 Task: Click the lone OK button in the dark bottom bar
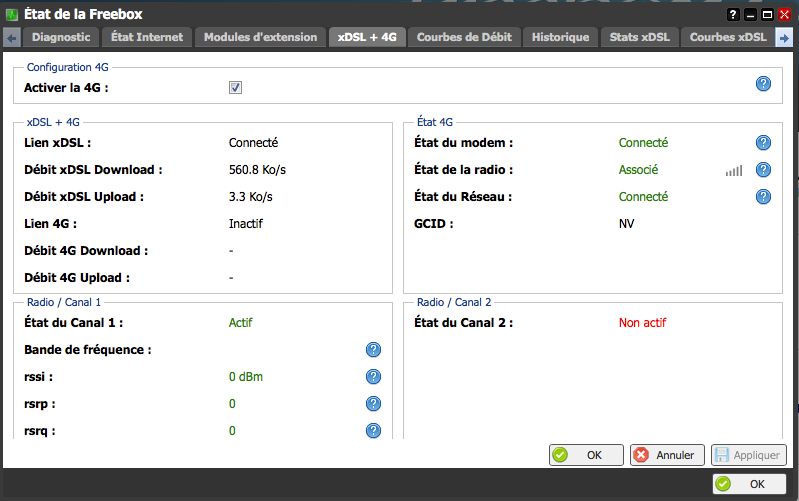(x=749, y=484)
